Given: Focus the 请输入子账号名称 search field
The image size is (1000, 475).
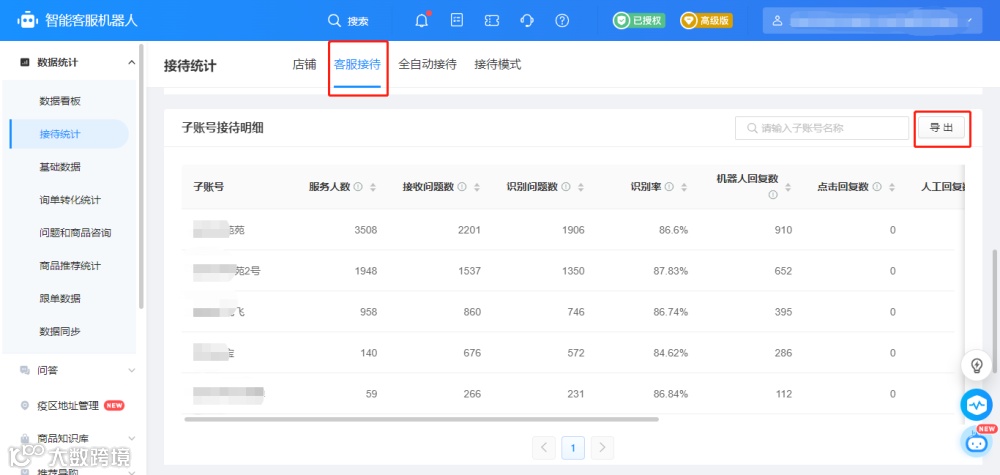Looking at the screenshot, I should (822, 128).
